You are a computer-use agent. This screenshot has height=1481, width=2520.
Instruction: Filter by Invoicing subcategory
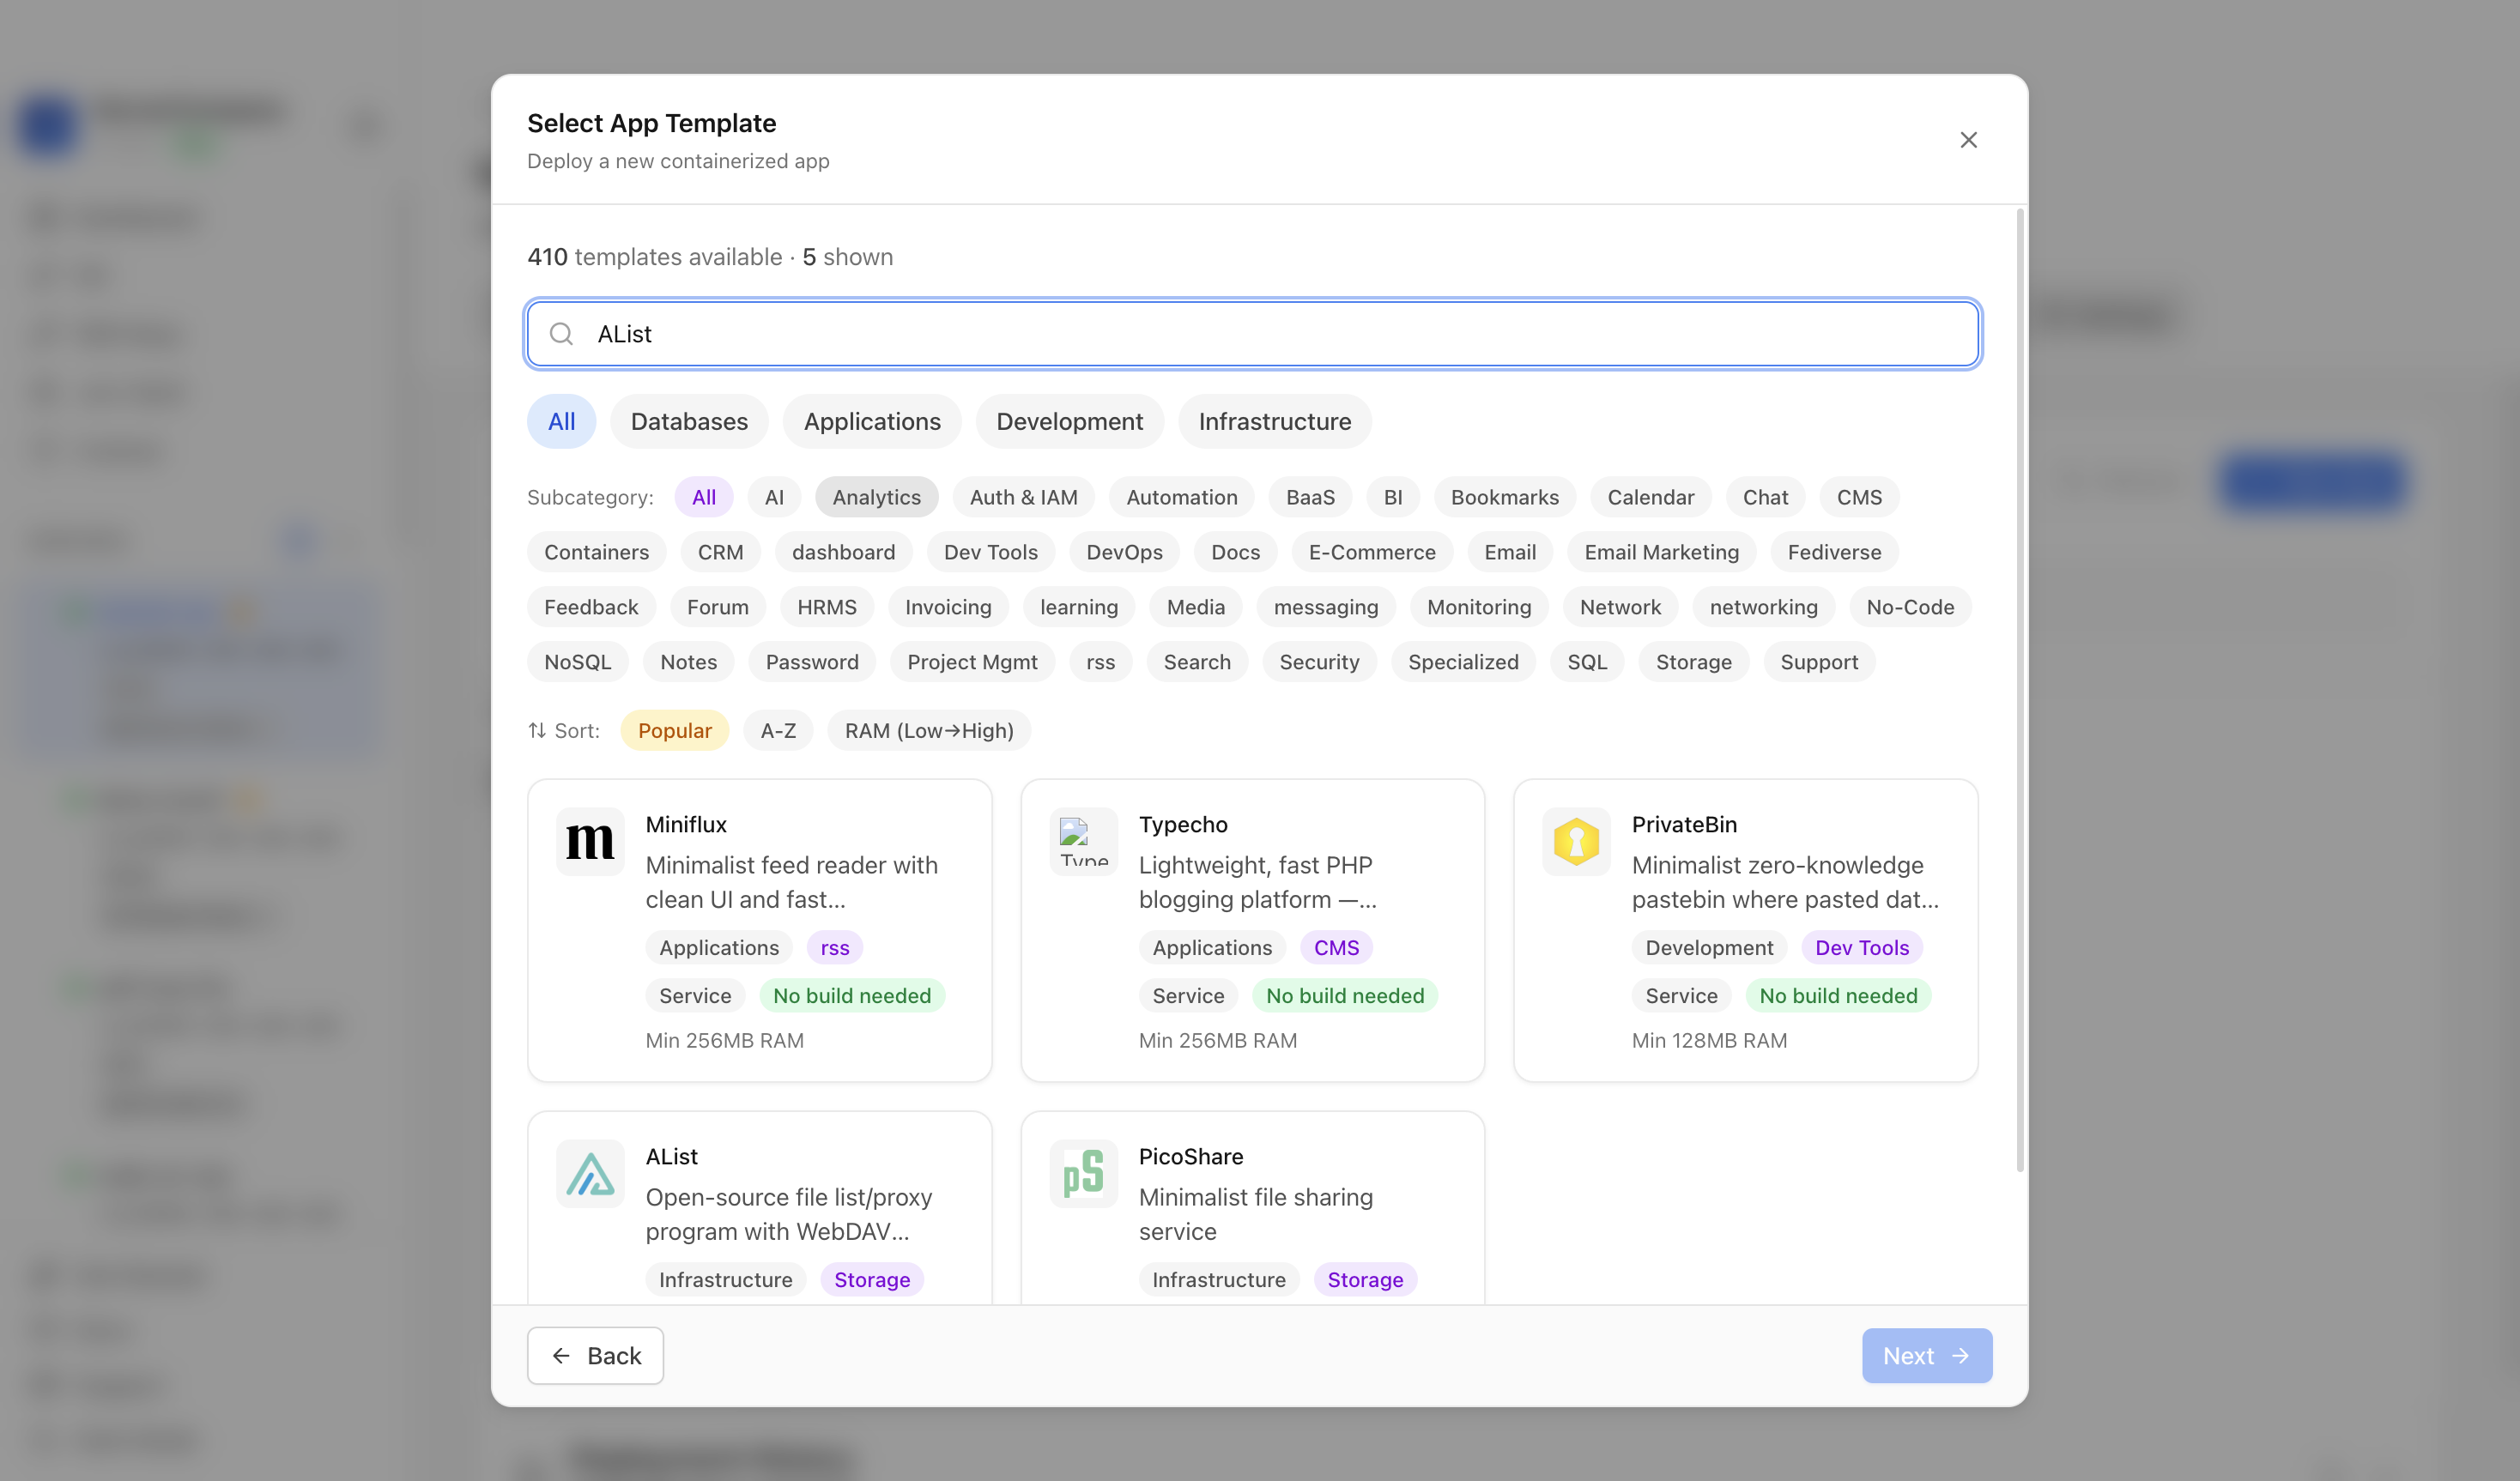tap(948, 607)
